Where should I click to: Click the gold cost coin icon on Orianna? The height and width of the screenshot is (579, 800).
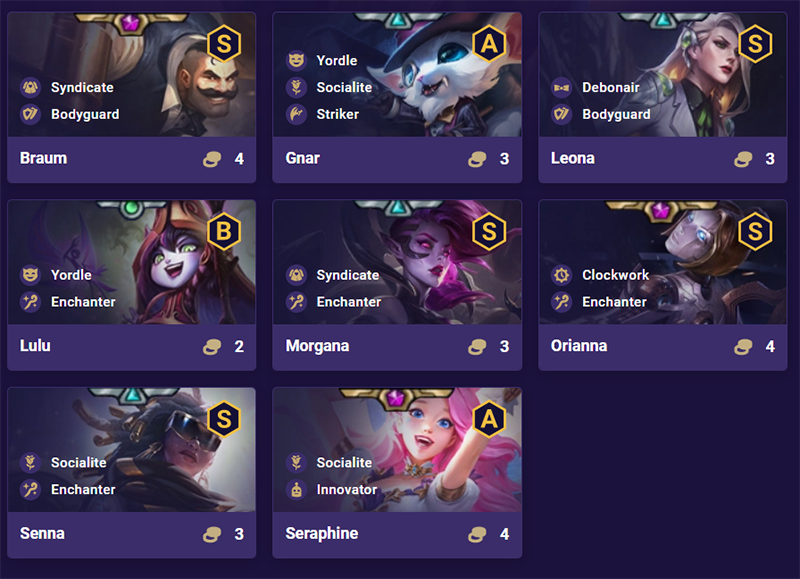coord(742,347)
